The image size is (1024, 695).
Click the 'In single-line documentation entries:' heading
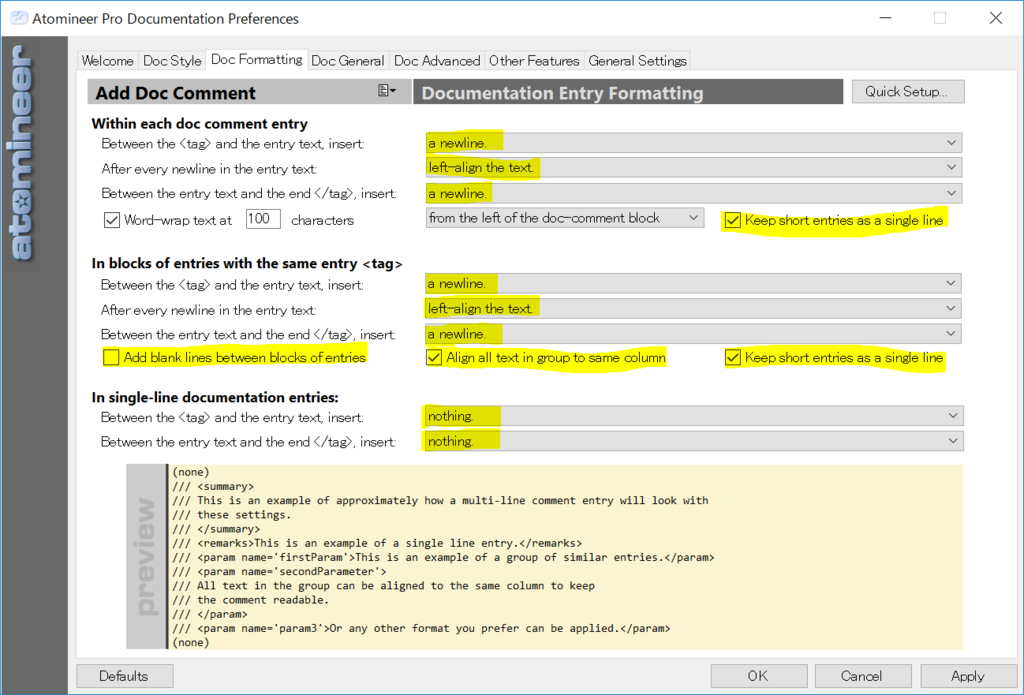coord(216,397)
